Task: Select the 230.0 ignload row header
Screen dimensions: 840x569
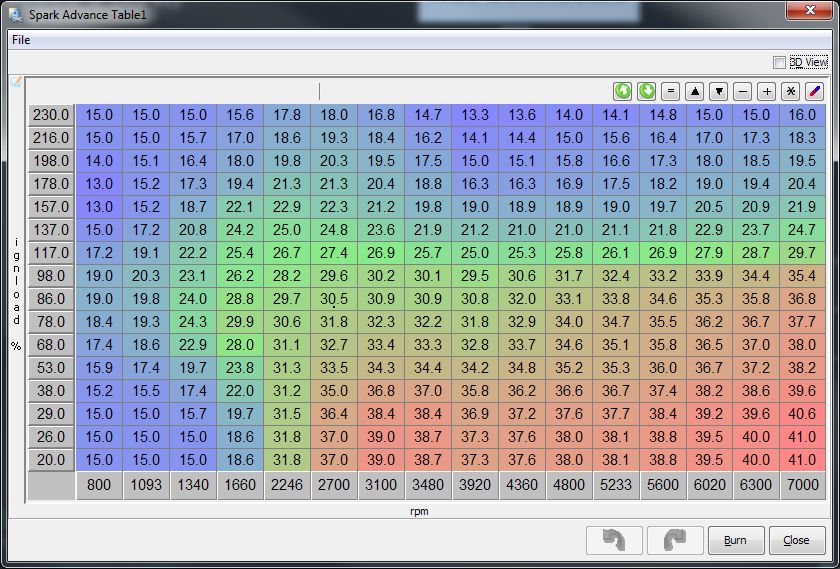Action: tap(50, 115)
